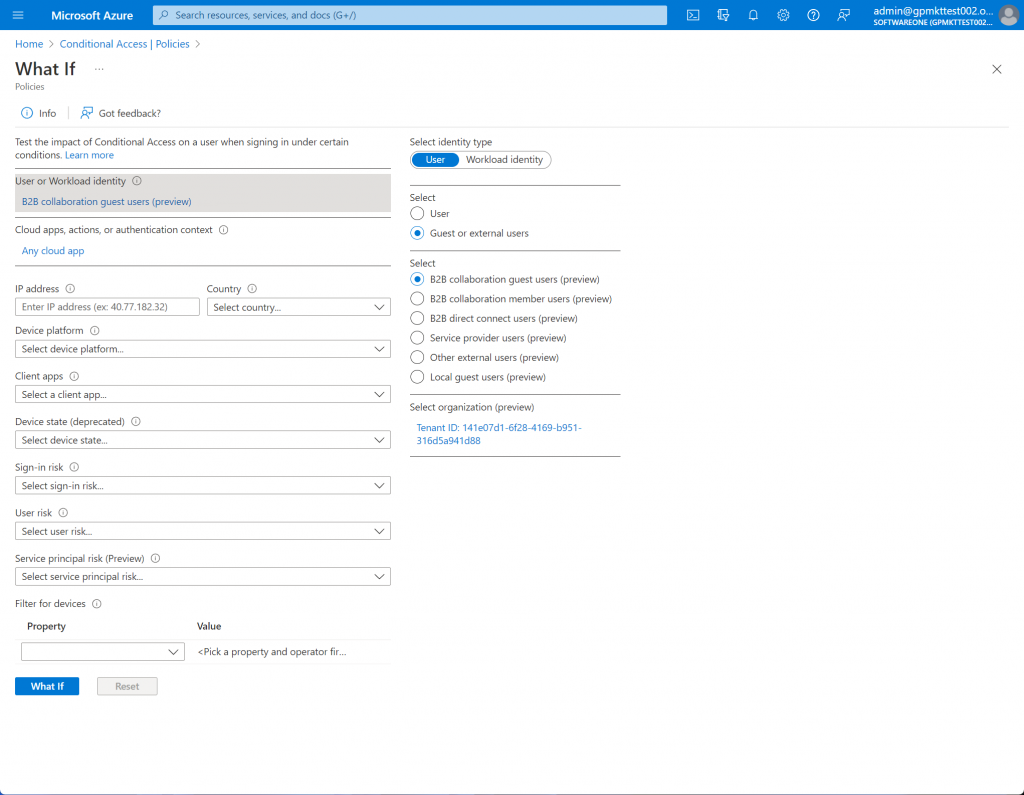Open portal settings gear icon
Viewport: 1024px width, 795px height.
point(783,15)
